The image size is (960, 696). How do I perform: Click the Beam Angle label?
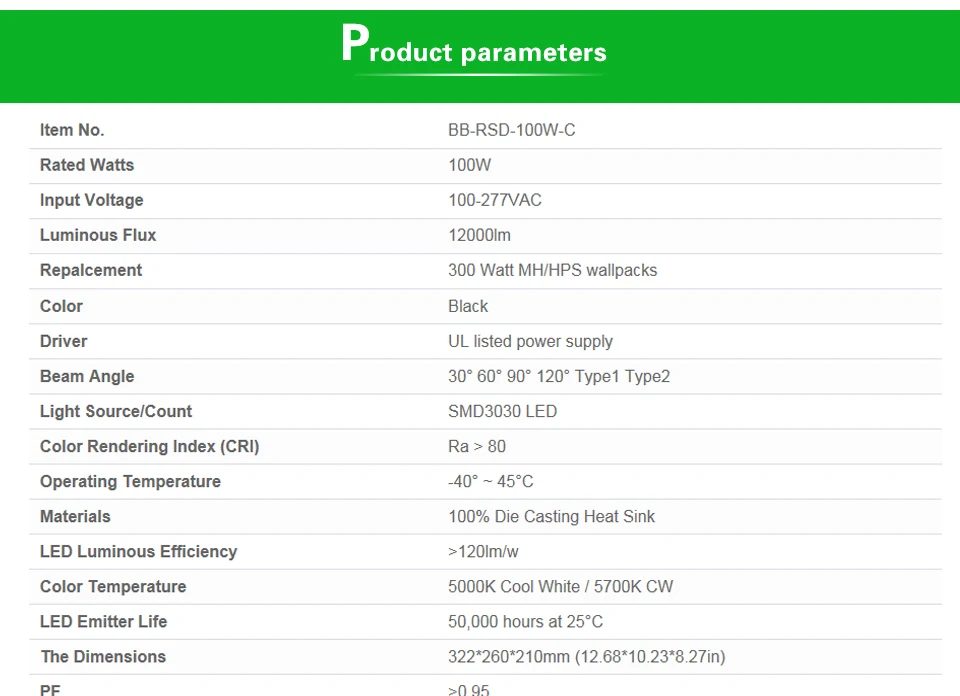tap(87, 376)
